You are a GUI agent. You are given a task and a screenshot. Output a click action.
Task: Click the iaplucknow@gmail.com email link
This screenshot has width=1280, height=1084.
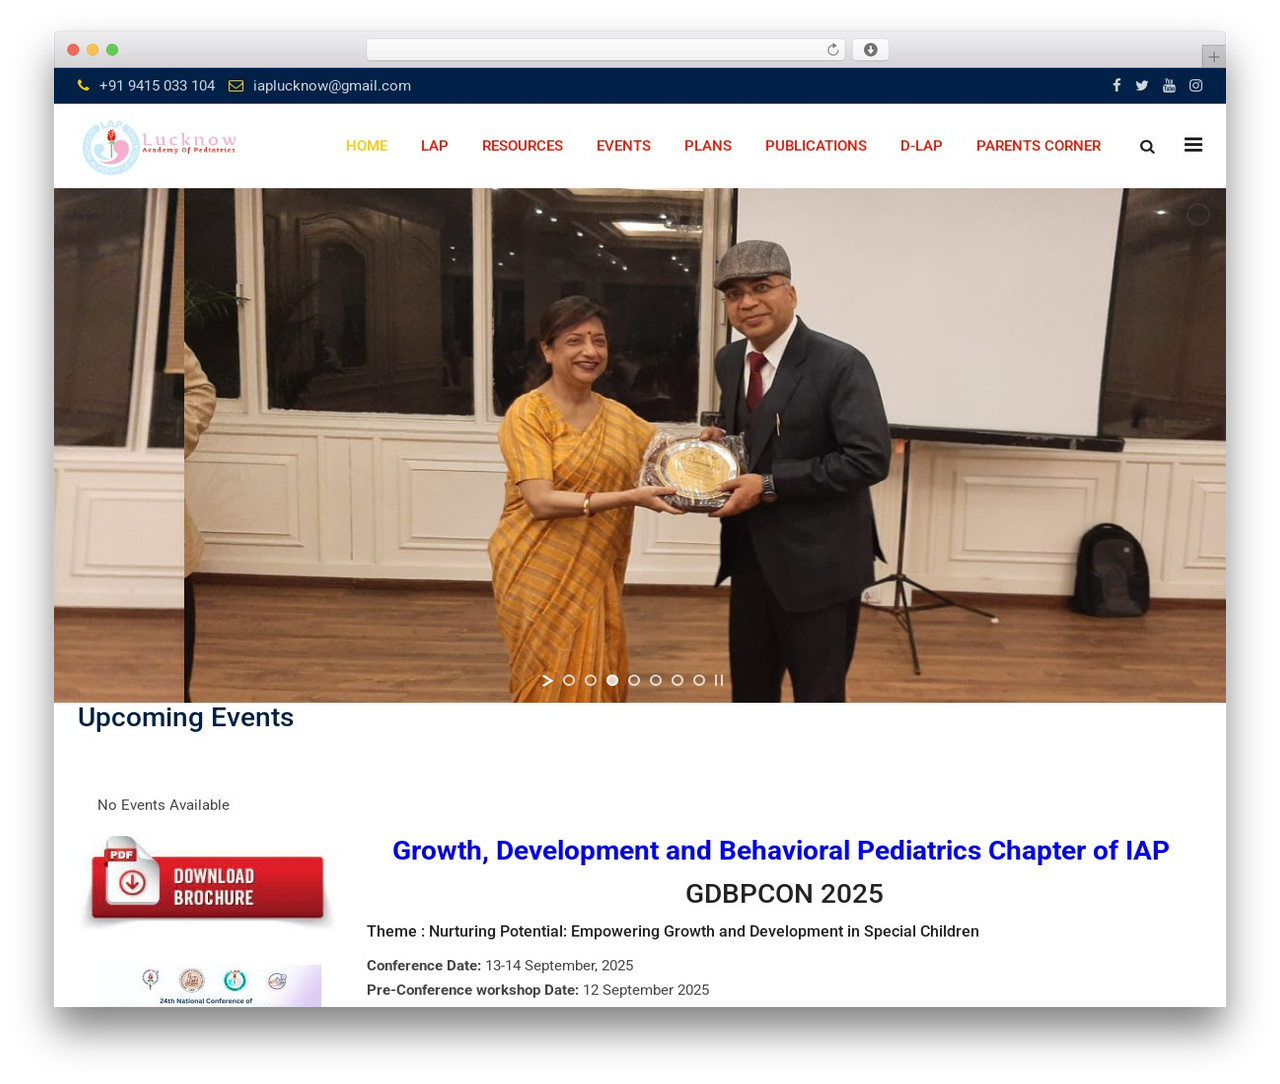point(332,86)
